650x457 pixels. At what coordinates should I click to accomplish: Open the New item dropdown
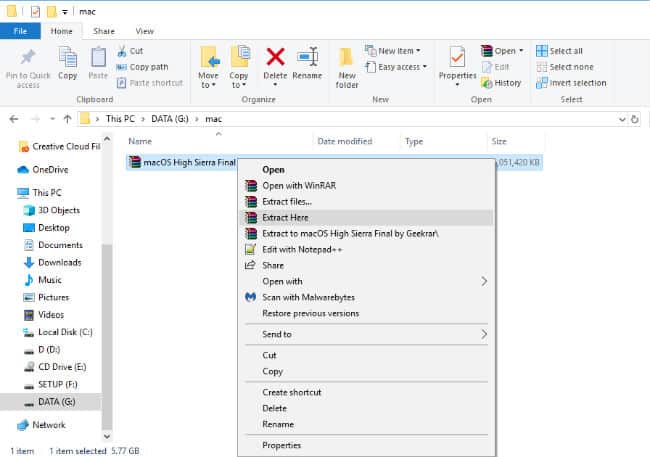tap(418, 51)
